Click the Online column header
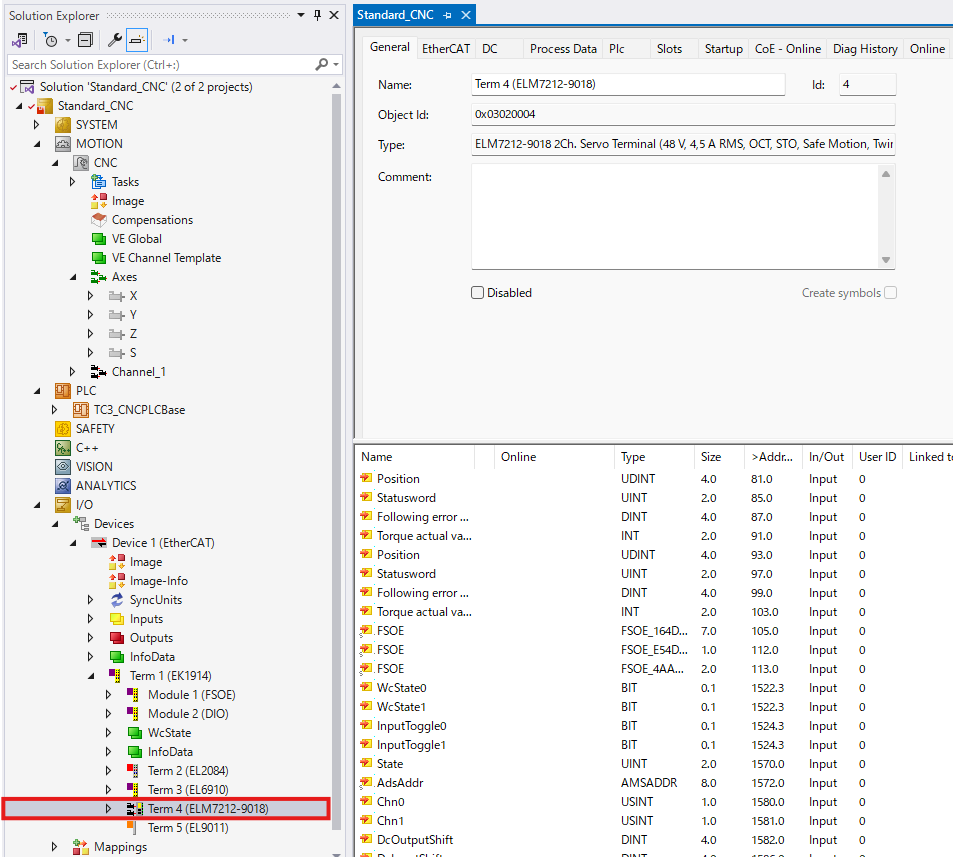The image size is (953, 857). pyautogui.click(x=554, y=456)
